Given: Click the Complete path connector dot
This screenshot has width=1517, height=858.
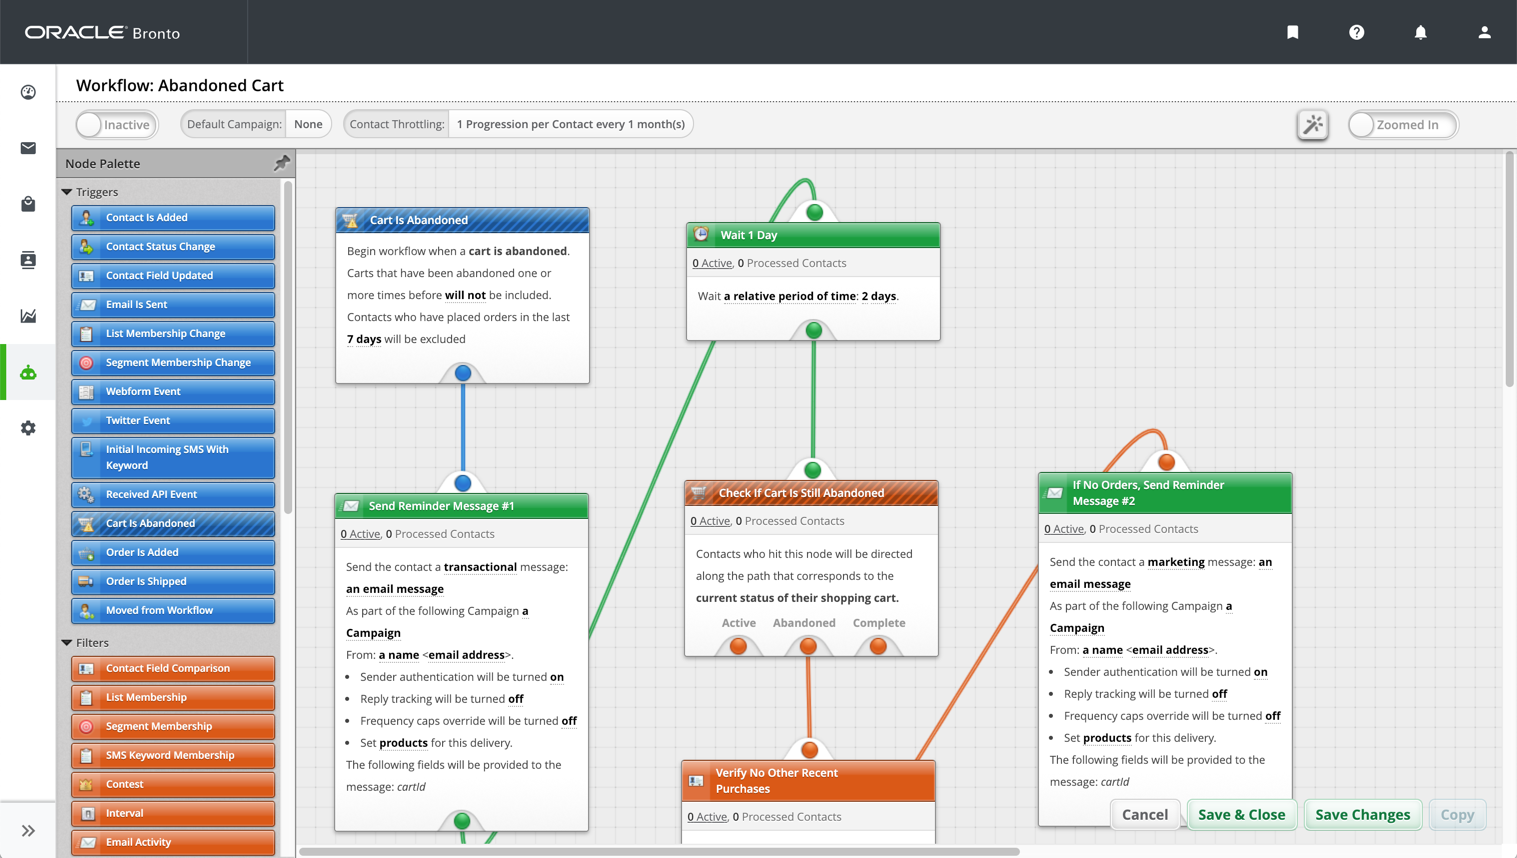Looking at the screenshot, I should (878, 646).
